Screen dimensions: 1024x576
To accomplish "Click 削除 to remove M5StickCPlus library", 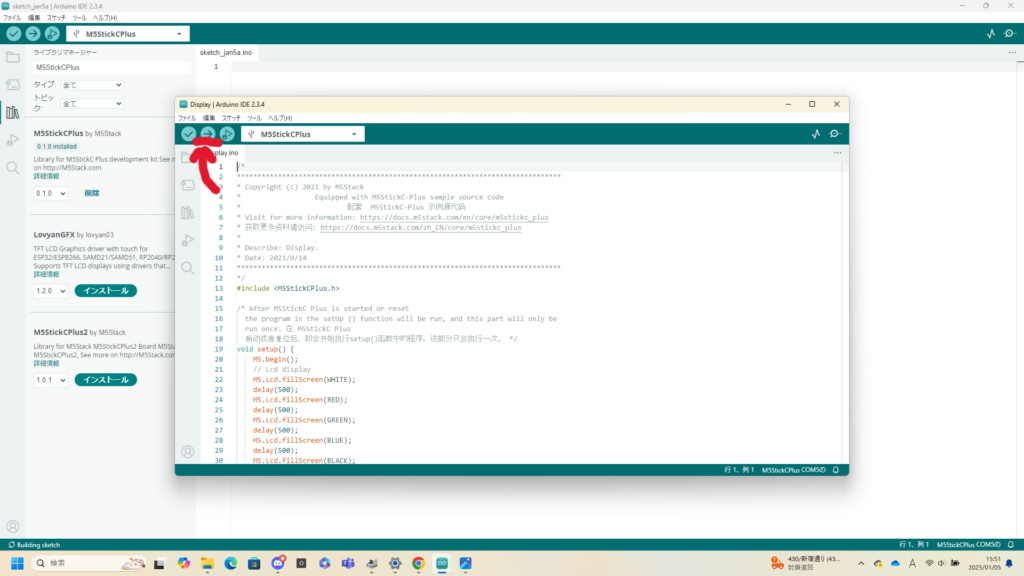I will [x=92, y=193].
